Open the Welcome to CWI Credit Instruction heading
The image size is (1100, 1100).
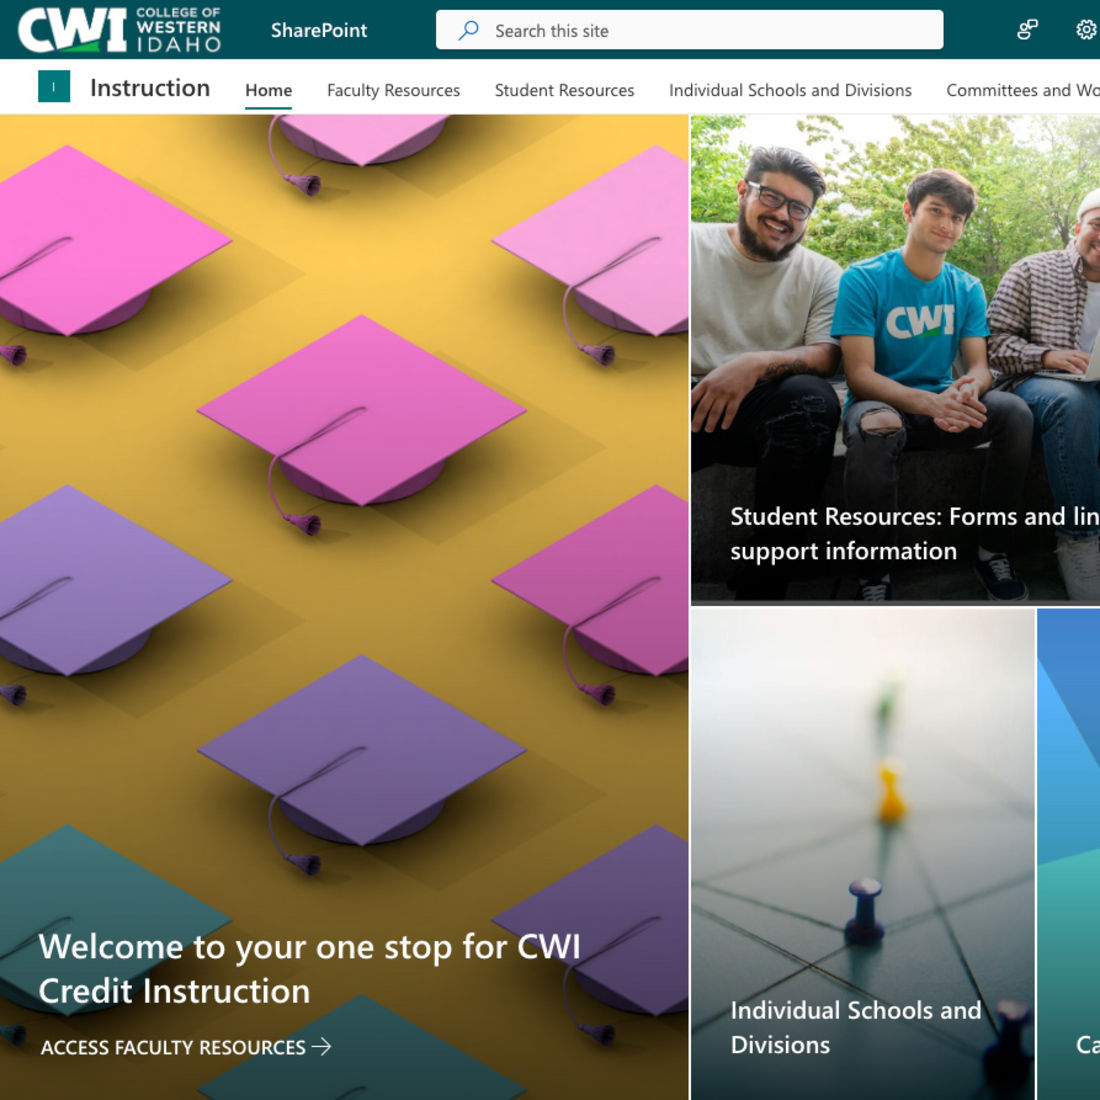pyautogui.click(x=309, y=968)
